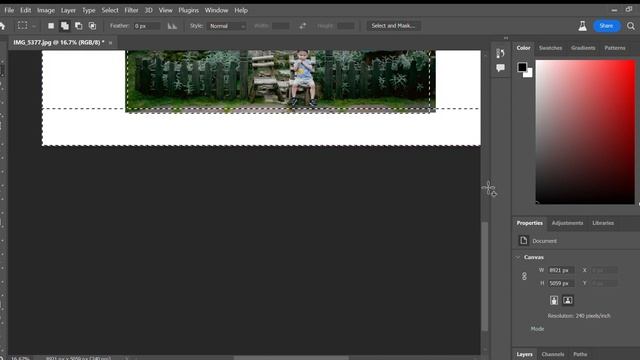Click the canvas height H field
Image resolution: width=640 pixels, height=360 pixels.
[561, 283]
